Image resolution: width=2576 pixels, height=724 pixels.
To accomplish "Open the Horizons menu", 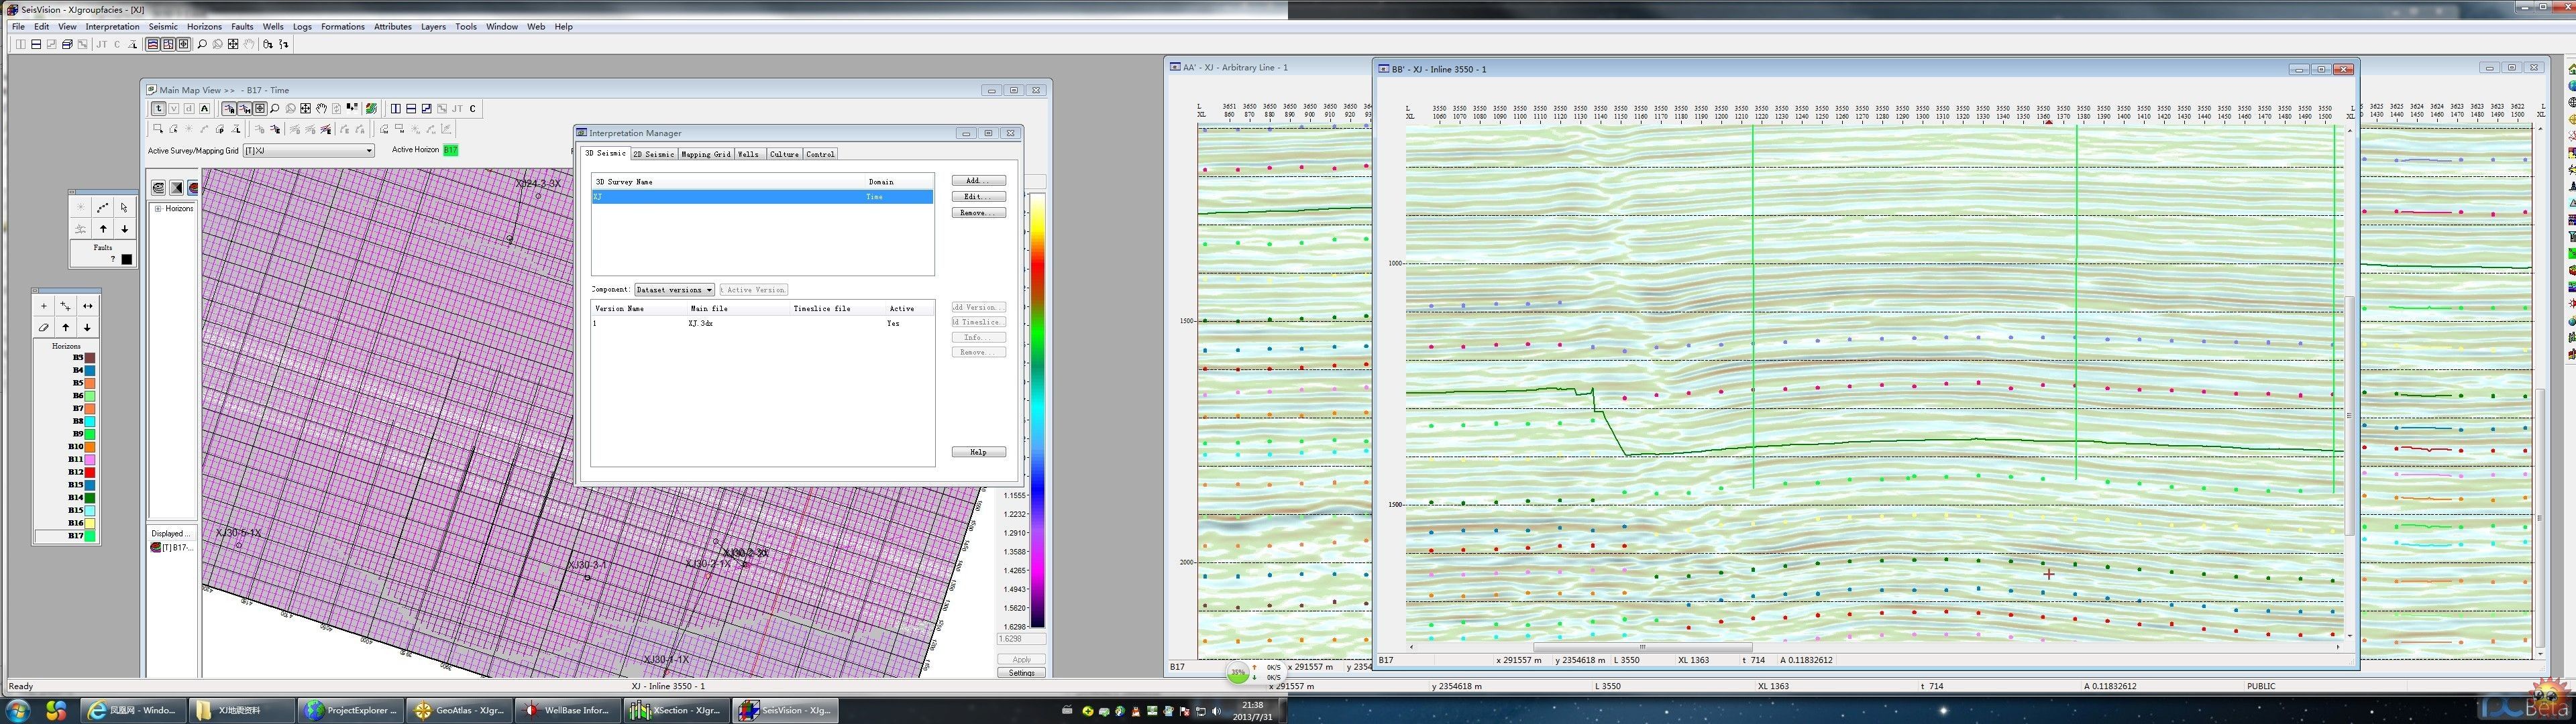I will 204,27.
